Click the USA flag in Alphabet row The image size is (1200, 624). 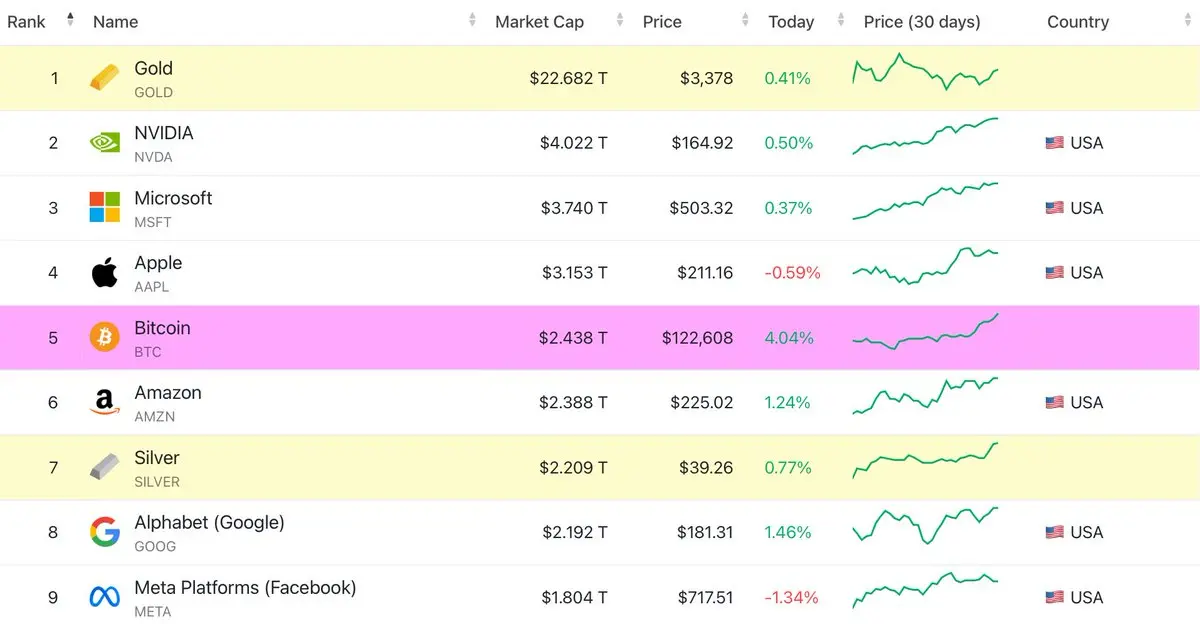pos(1054,533)
